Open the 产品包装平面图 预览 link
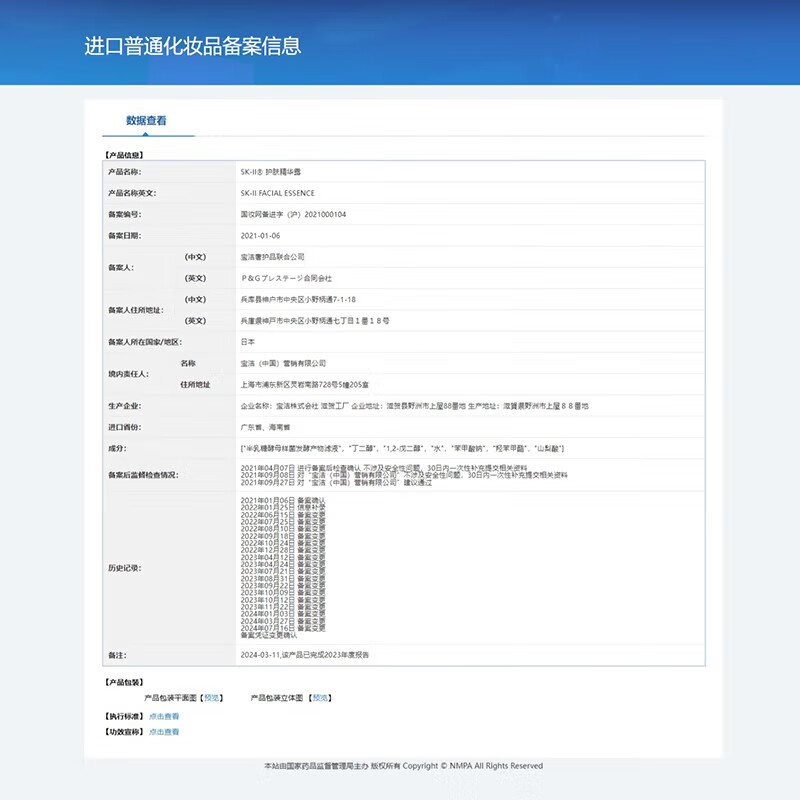Screen dimensions: 800x800 [x=214, y=700]
